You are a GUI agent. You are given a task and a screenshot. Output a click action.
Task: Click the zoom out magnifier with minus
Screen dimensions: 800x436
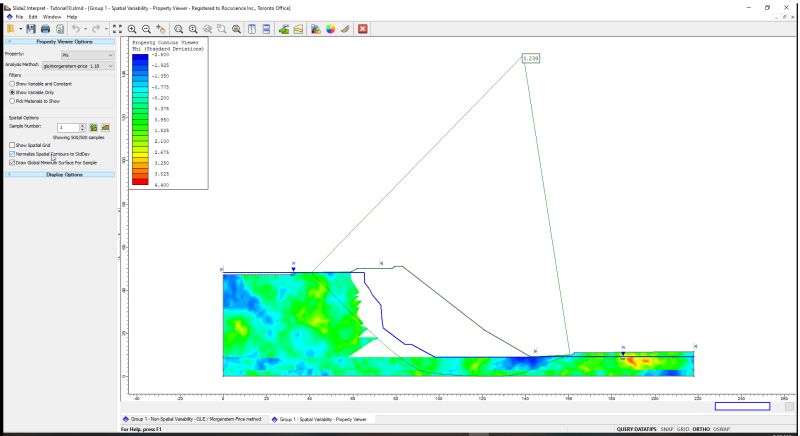click(x=146, y=29)
